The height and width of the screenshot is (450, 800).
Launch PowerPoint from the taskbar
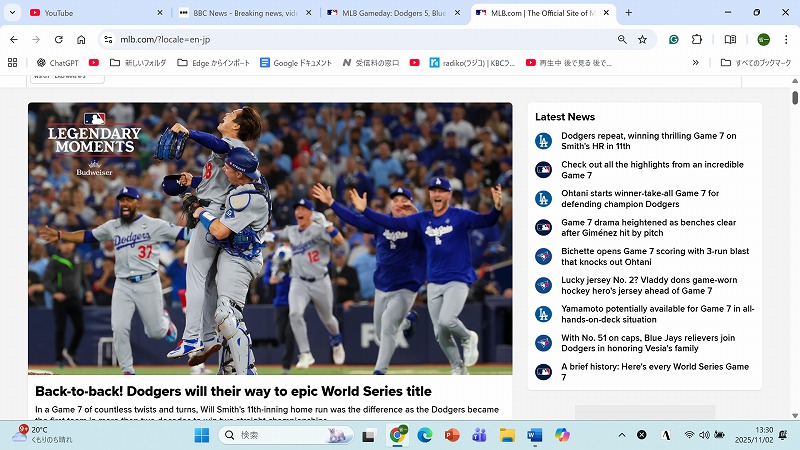click(x=451, y=435)
